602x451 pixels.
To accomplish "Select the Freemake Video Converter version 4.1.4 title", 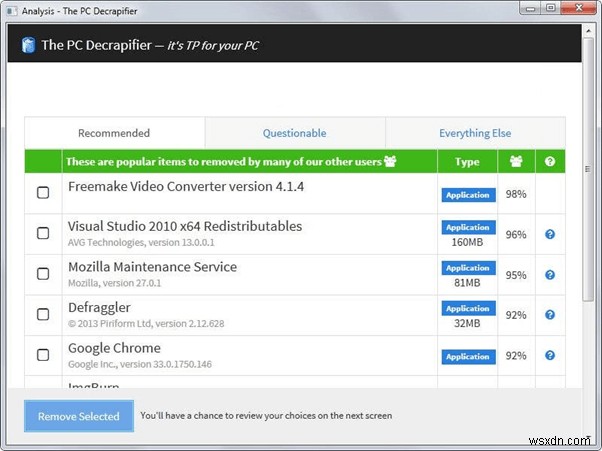I will 186,187.
